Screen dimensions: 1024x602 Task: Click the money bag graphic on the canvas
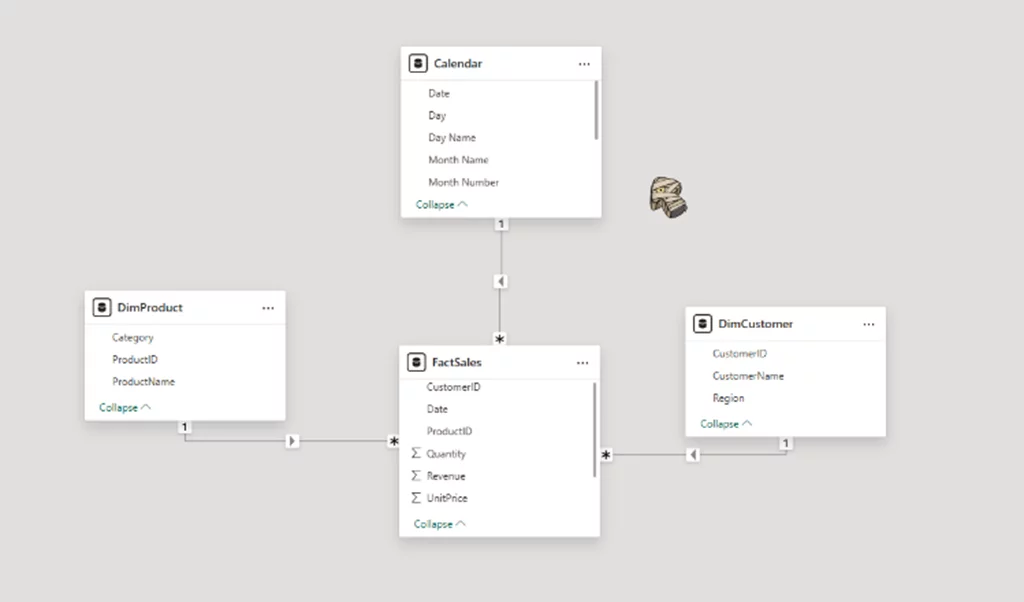click(x=668, y=196)
